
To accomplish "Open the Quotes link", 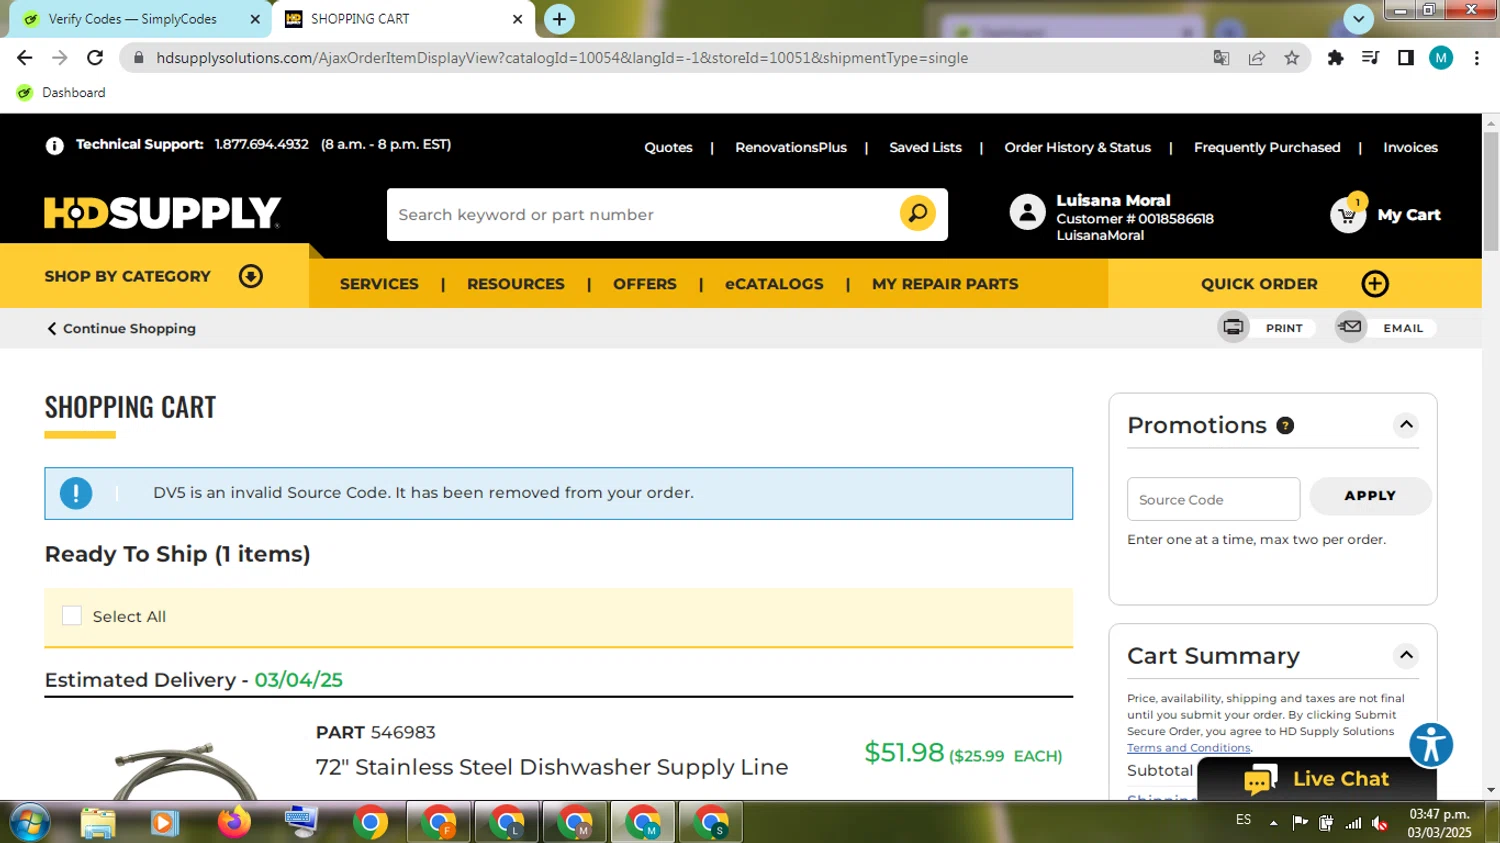I will point(668,147).
